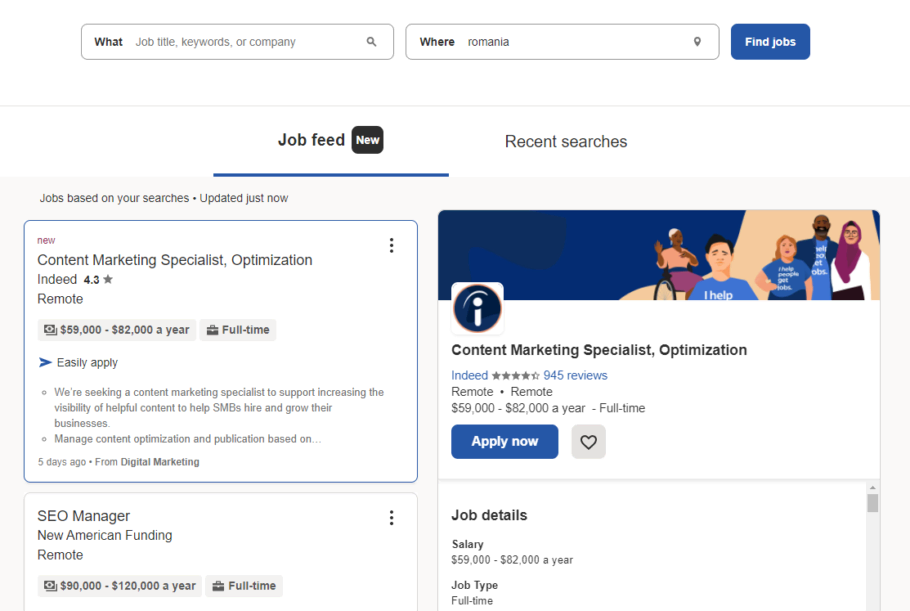Click the Where field containing romania

pos(562,42)
